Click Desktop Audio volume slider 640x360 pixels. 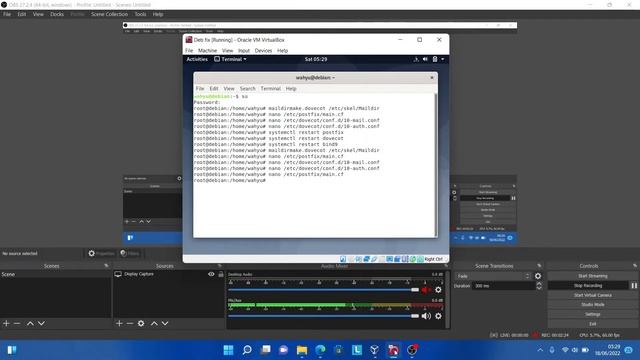click(x=323, y=290)
